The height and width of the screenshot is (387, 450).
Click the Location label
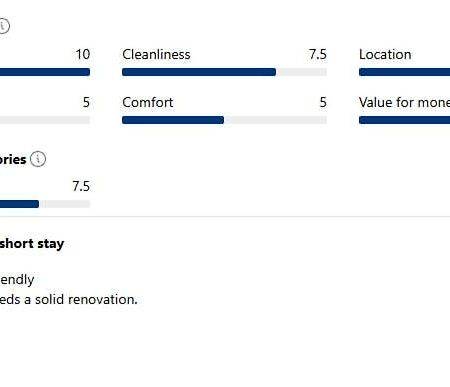(385, 55)
